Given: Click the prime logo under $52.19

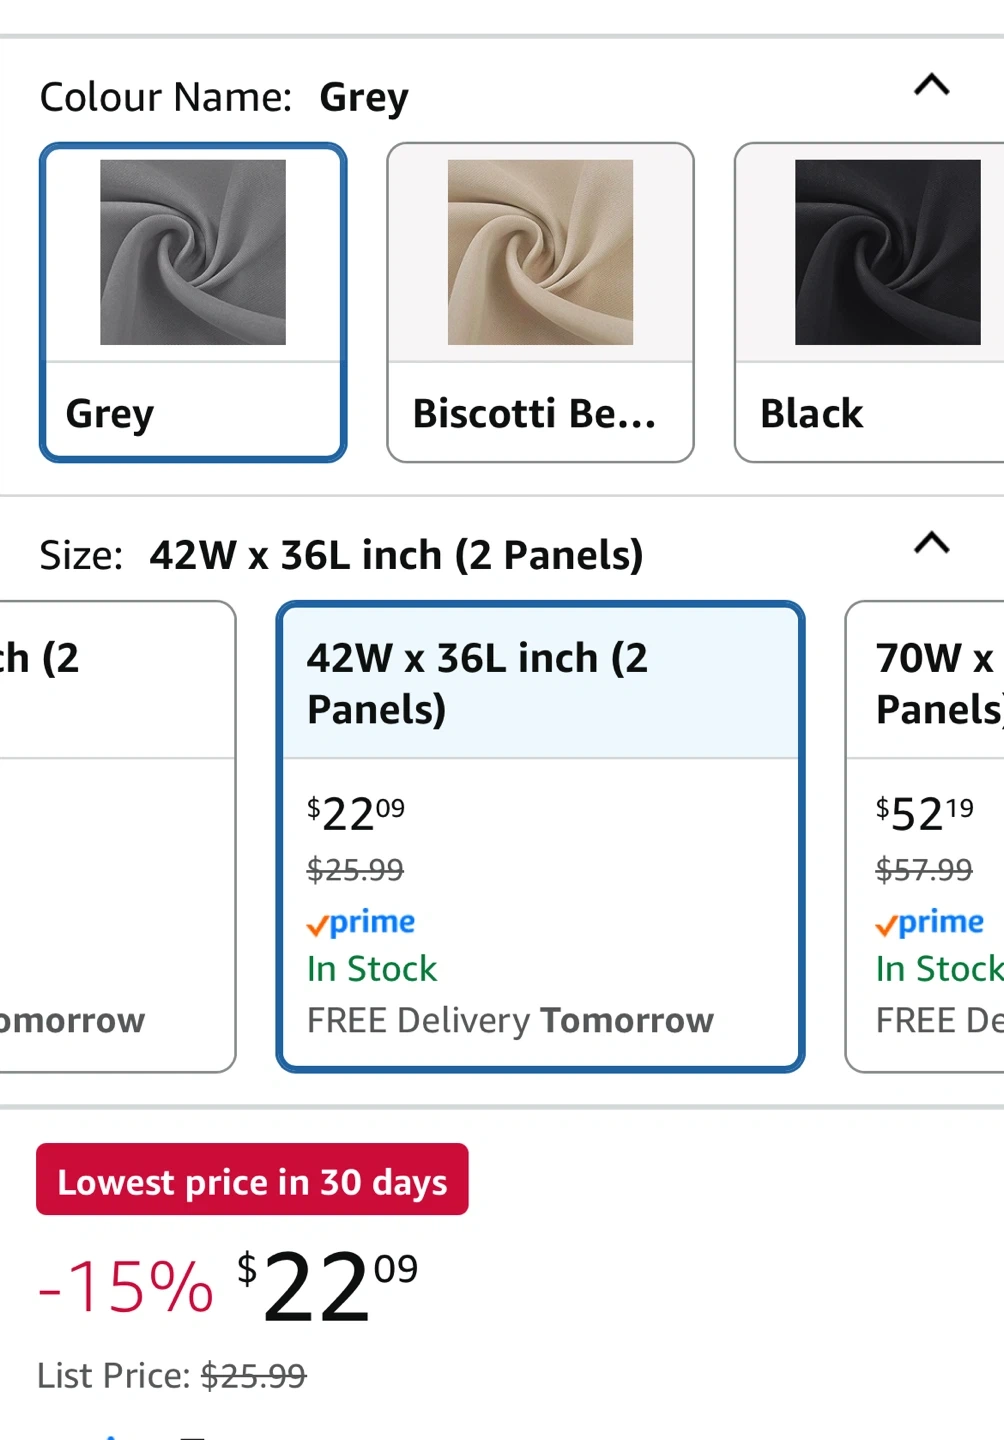Looking at the screenshot, I should pyautogui.click(x=929, y=922).
